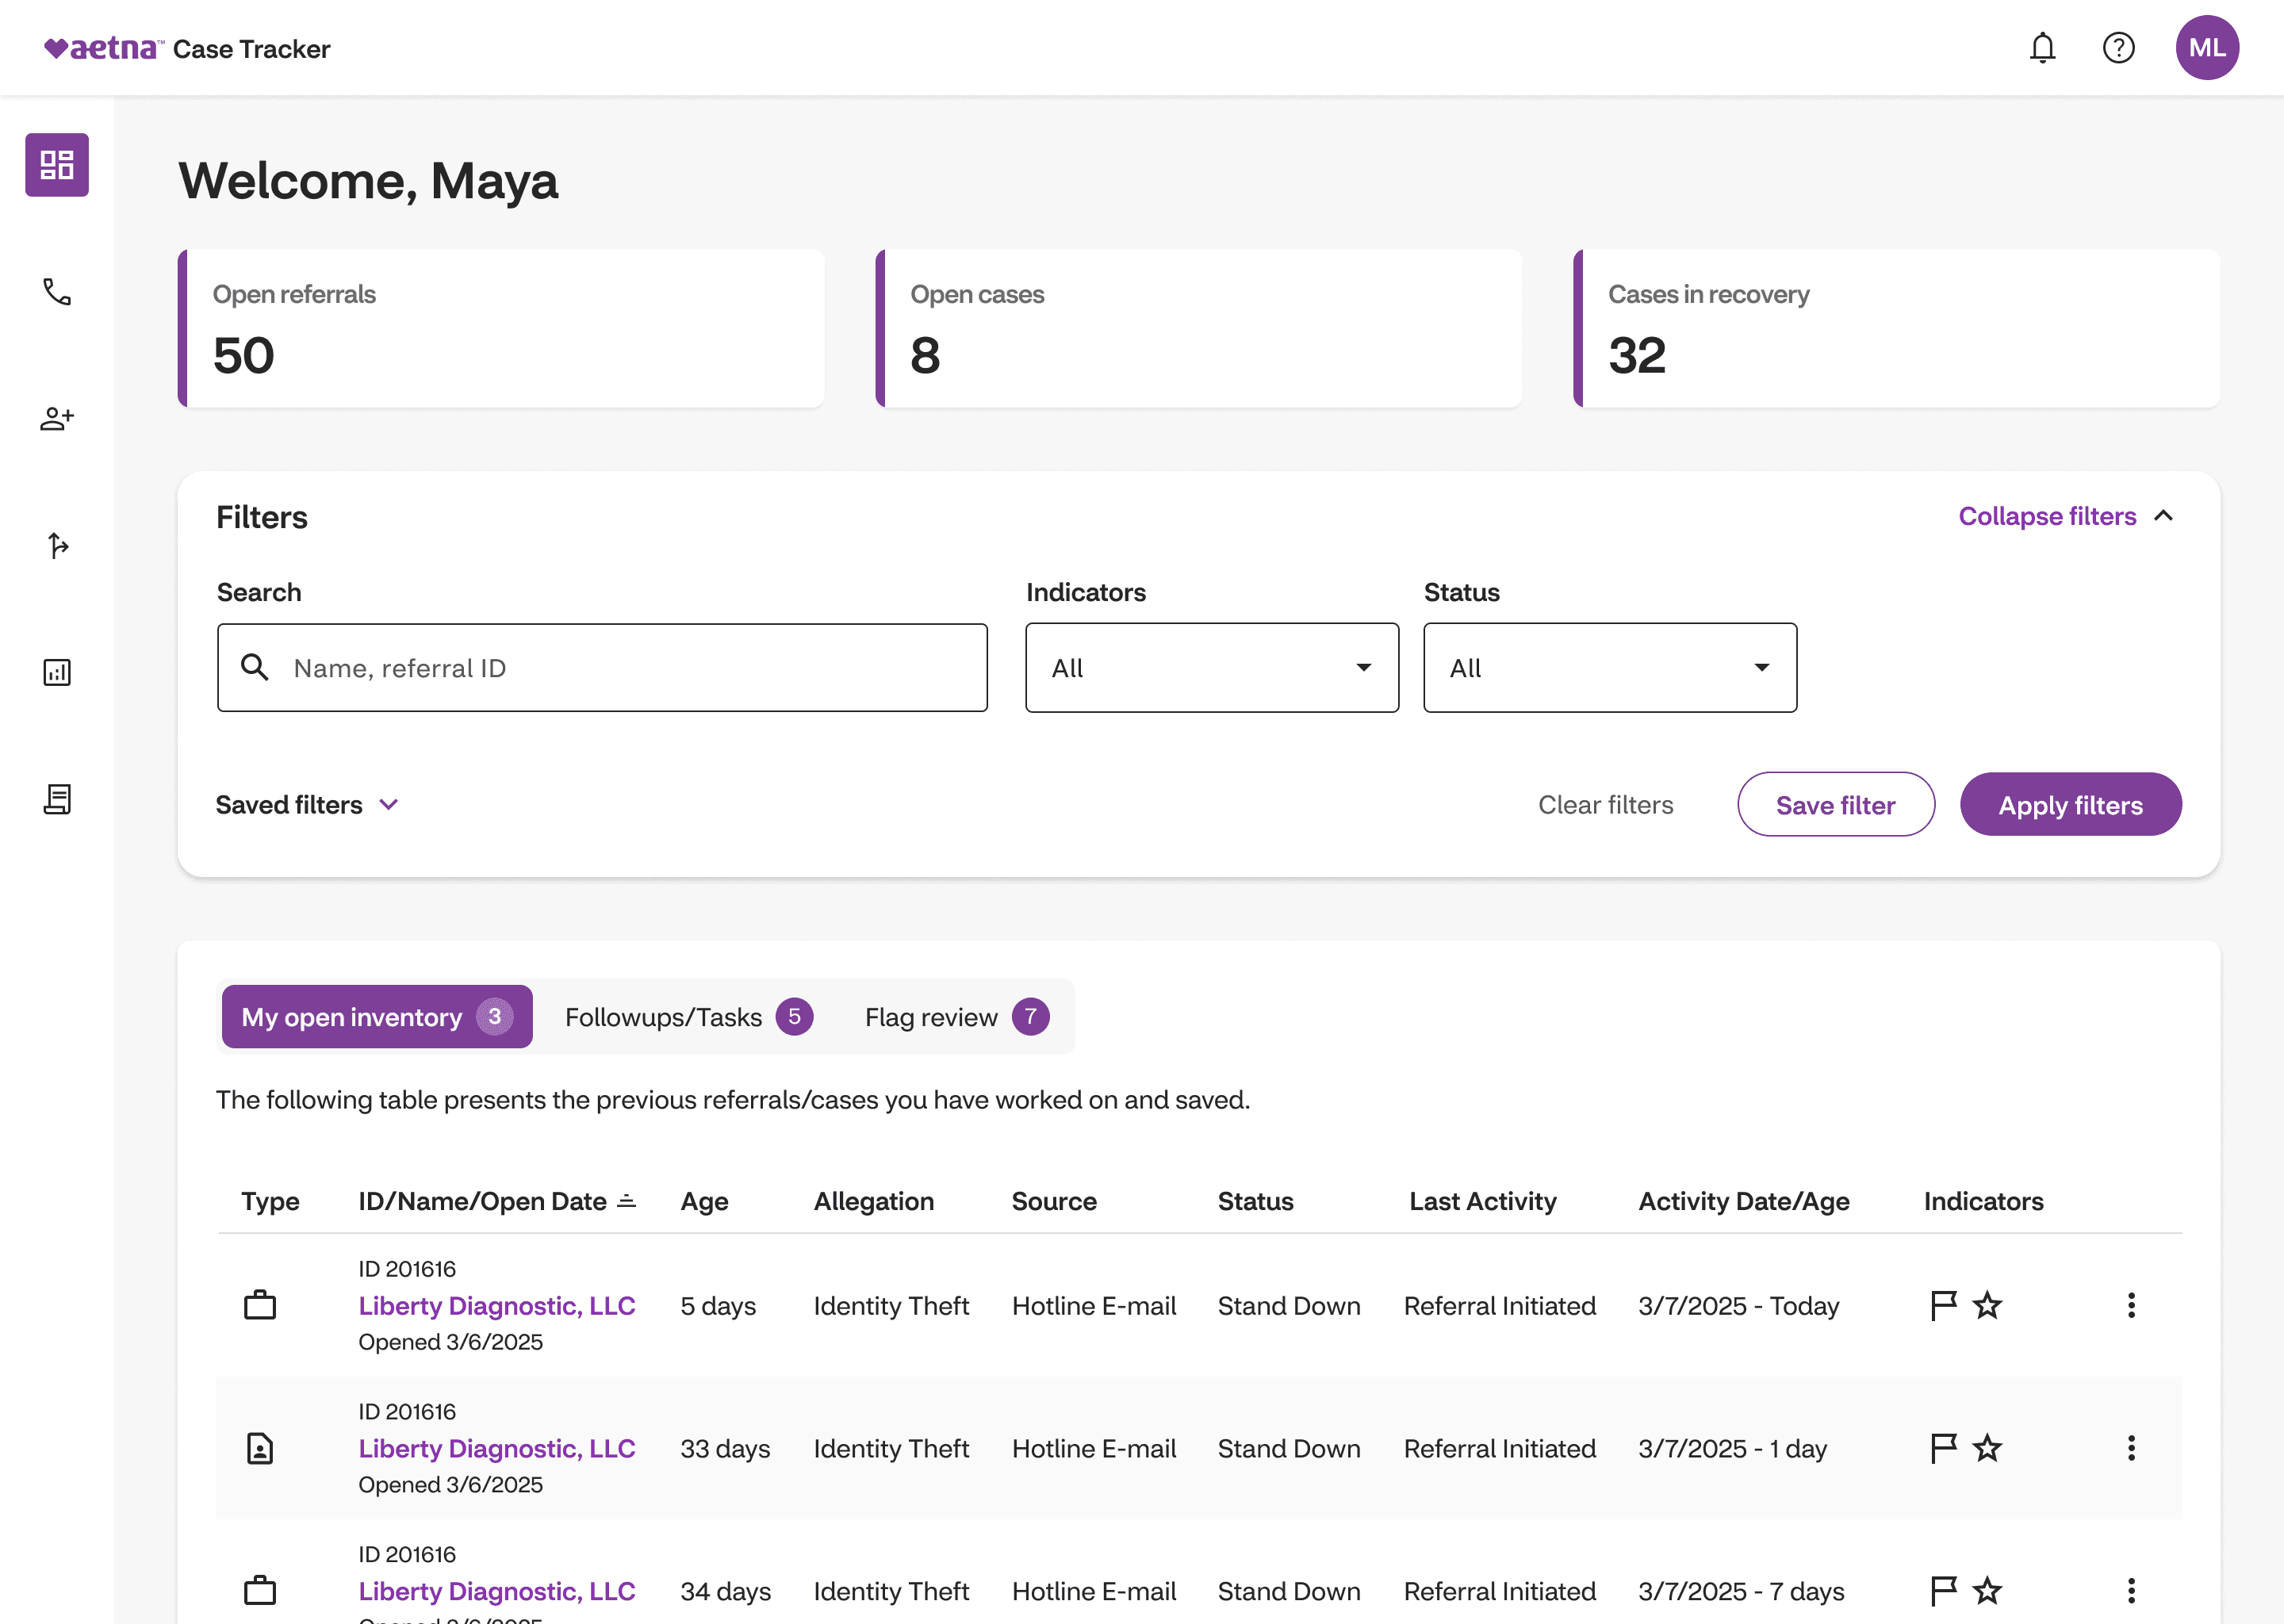Viewport: 2284px width, 1624px height.
Task: Click the branching arrow sidebar icon
Action: pyautogui.click(x=57, y=545)
